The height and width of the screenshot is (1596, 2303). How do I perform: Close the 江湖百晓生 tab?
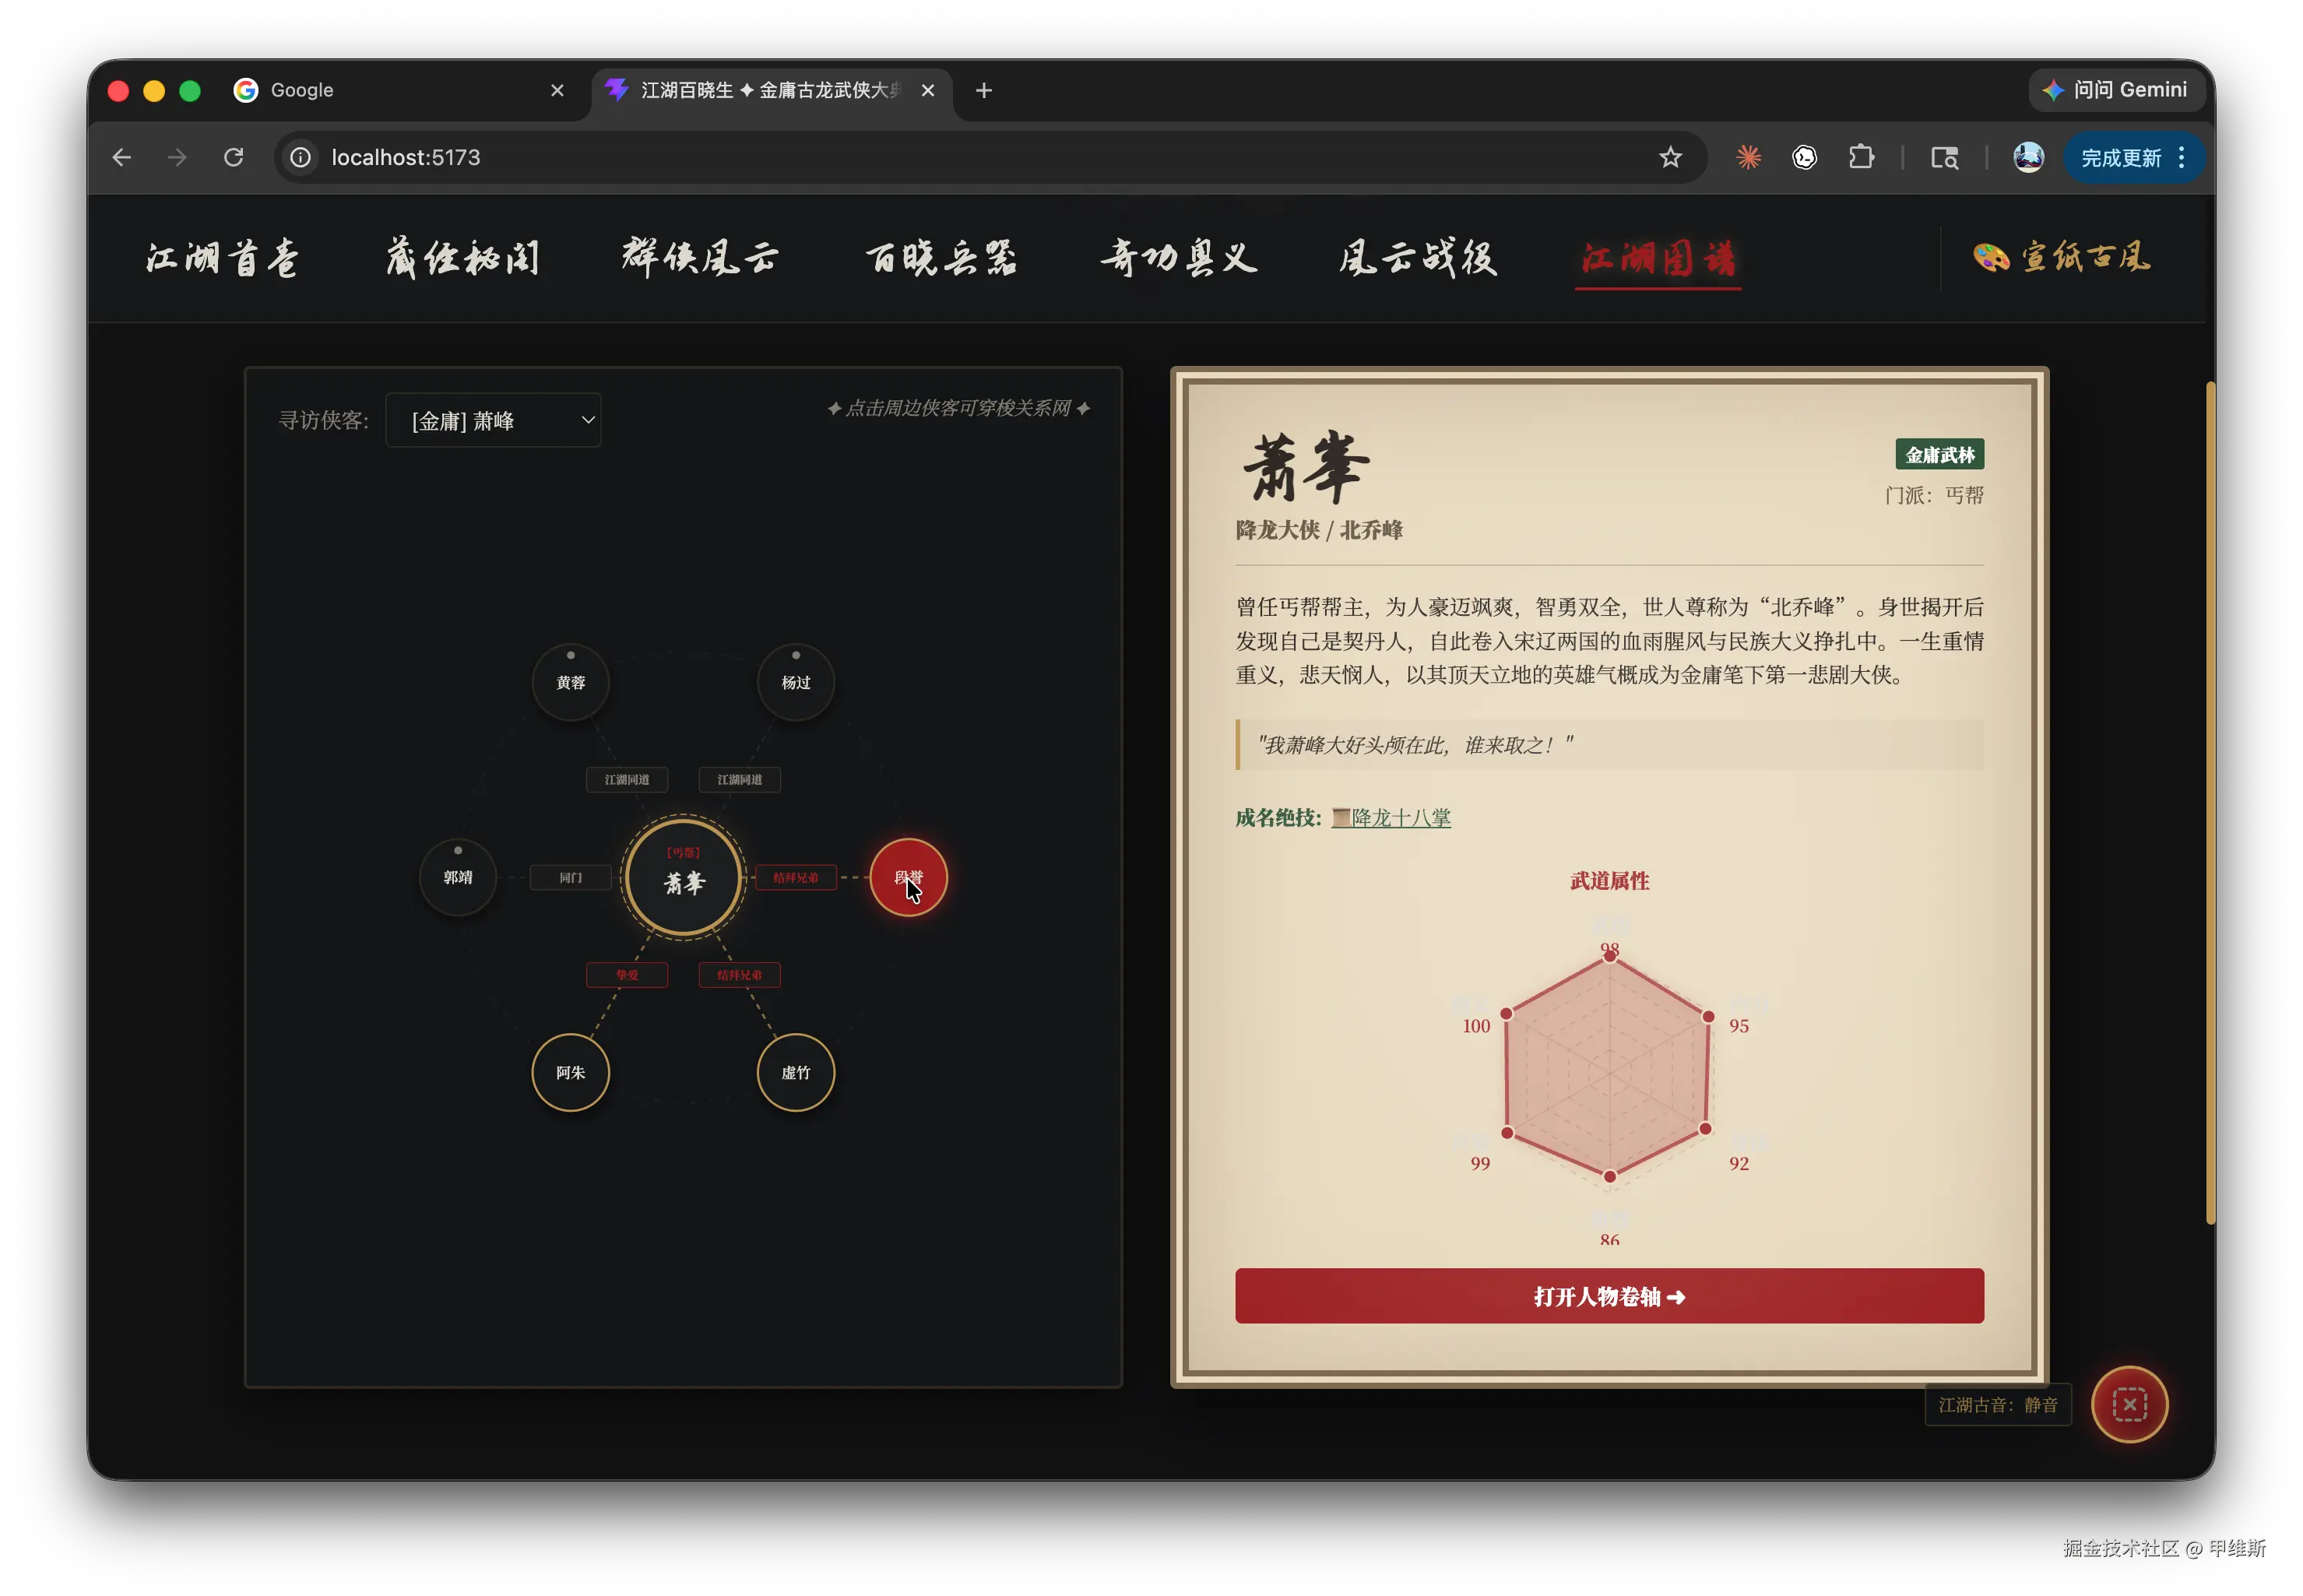[928, 90]
